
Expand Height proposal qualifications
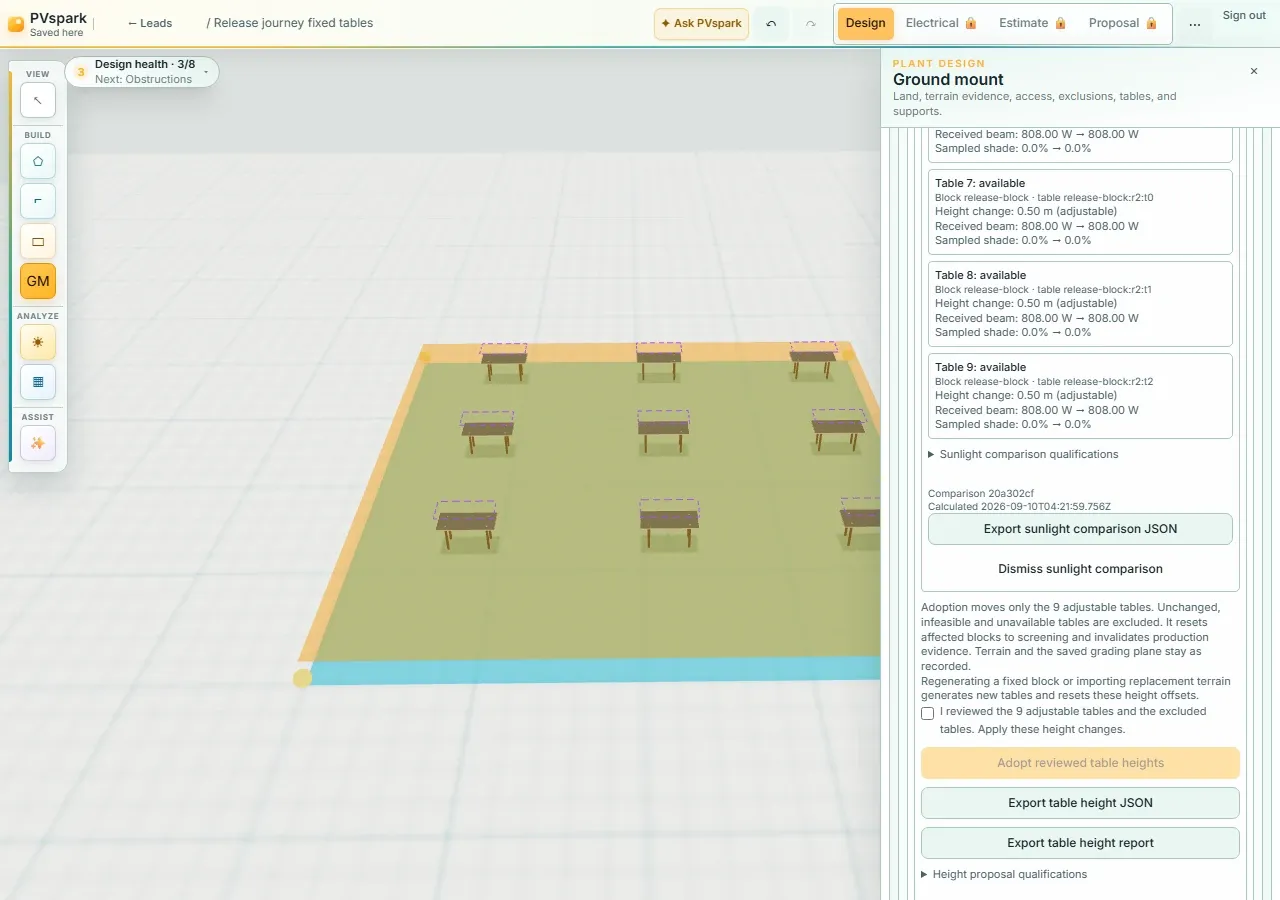(1004, 874)
